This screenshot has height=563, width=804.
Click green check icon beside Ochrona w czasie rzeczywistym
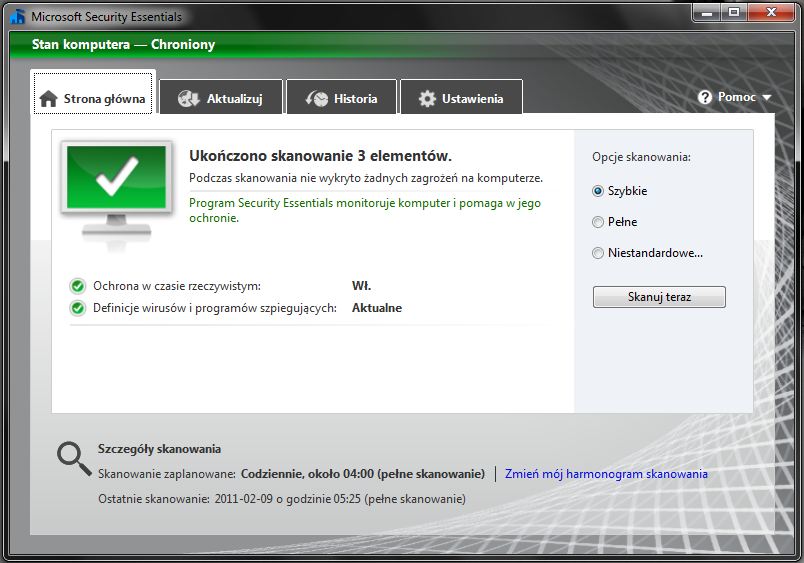pos(78,286)
